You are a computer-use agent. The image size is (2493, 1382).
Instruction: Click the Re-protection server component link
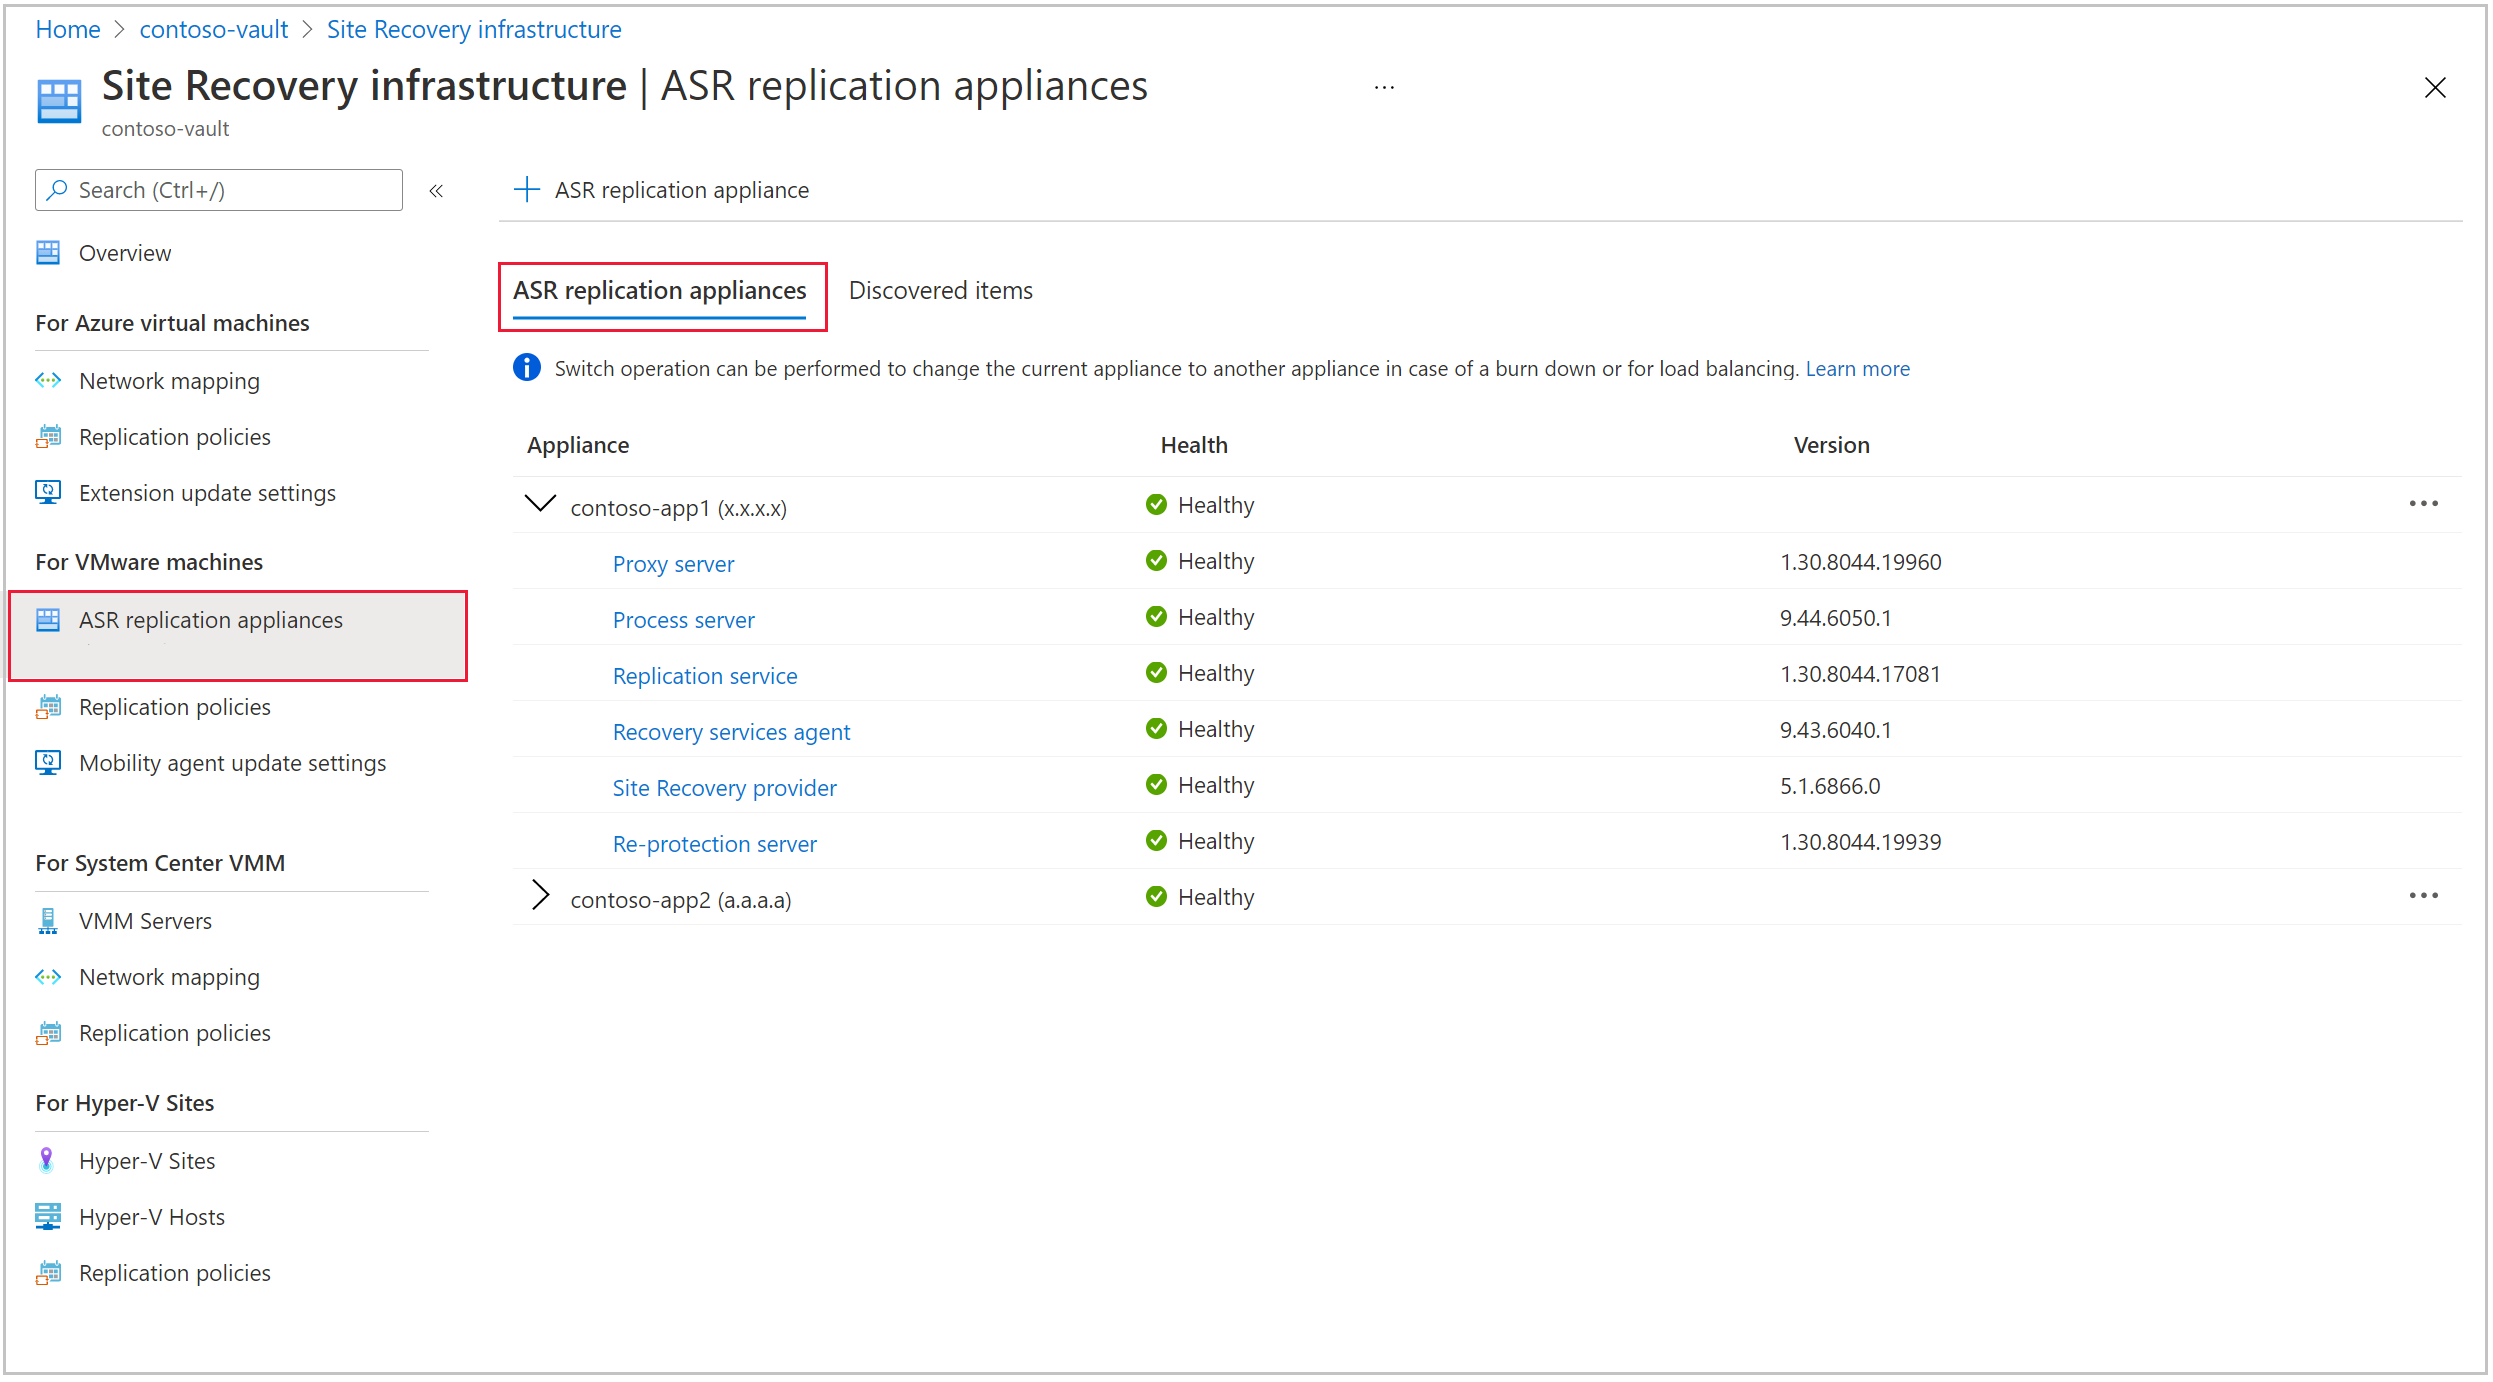click(713, 841)
